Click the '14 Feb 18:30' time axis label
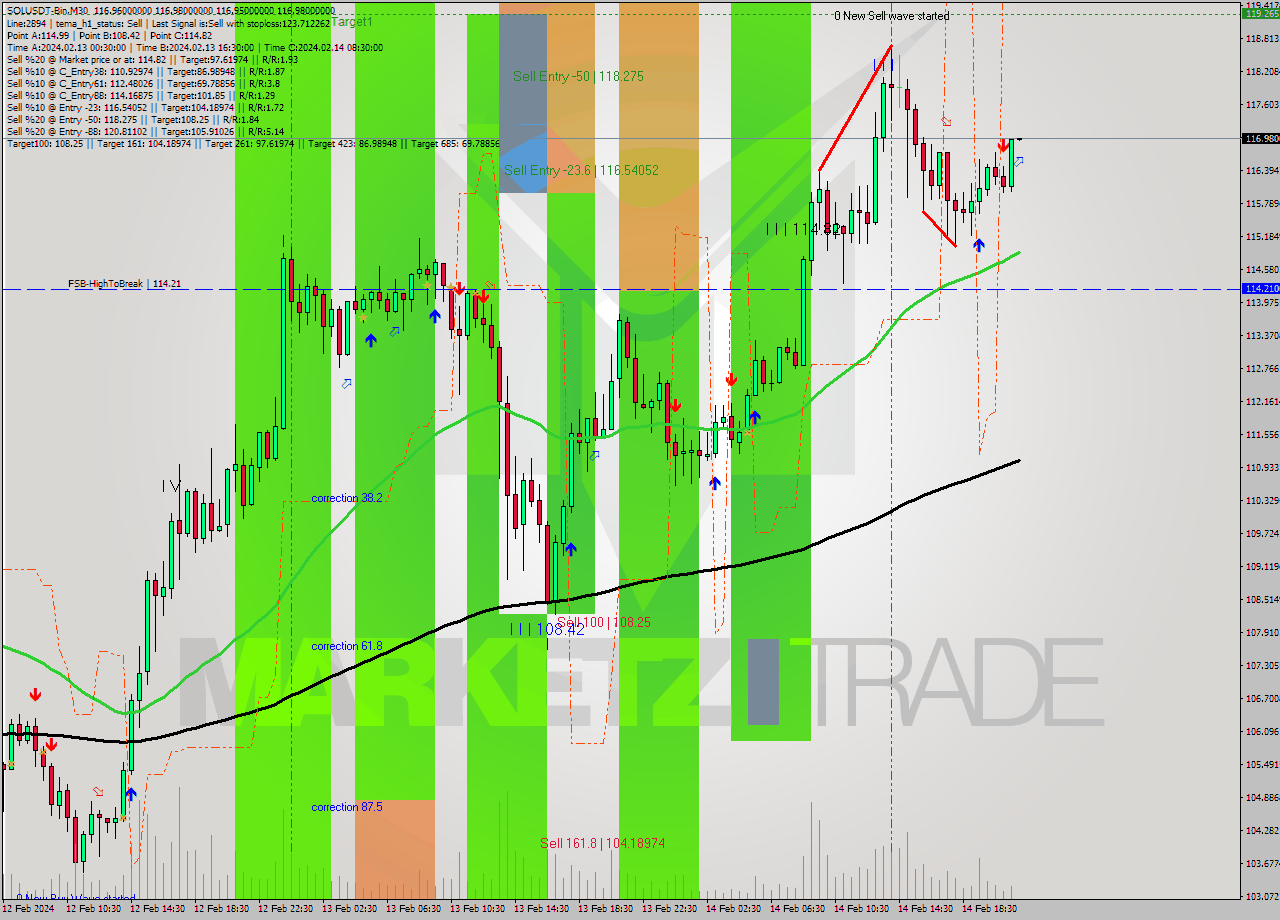This screenshot has width=1280, height=920. 989,909
